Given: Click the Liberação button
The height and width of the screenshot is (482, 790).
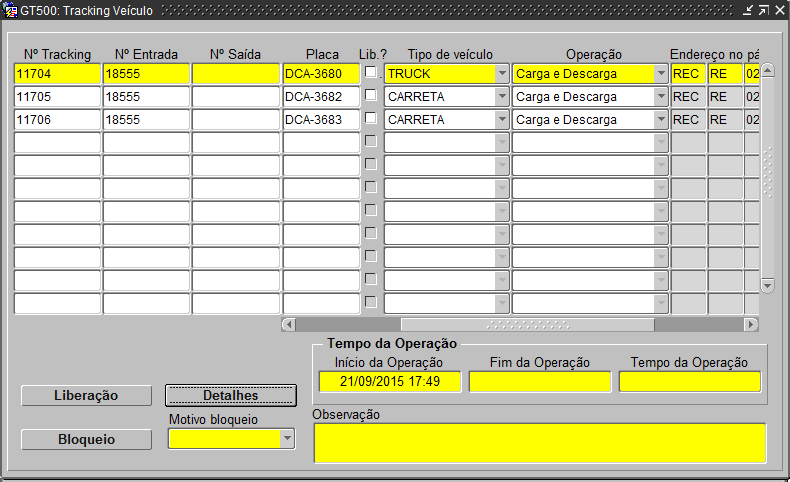Looking at the screenshot, I should [86, 395].
